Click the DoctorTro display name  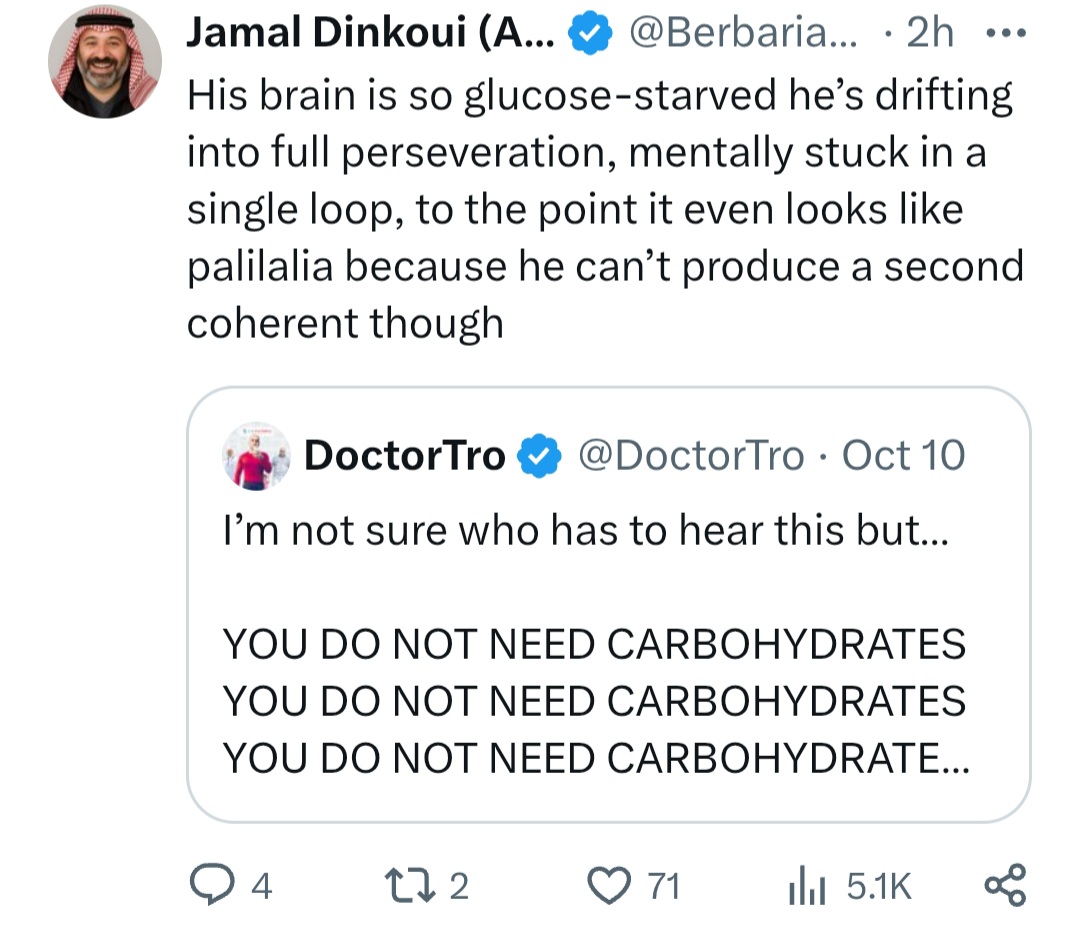(404, 456)
